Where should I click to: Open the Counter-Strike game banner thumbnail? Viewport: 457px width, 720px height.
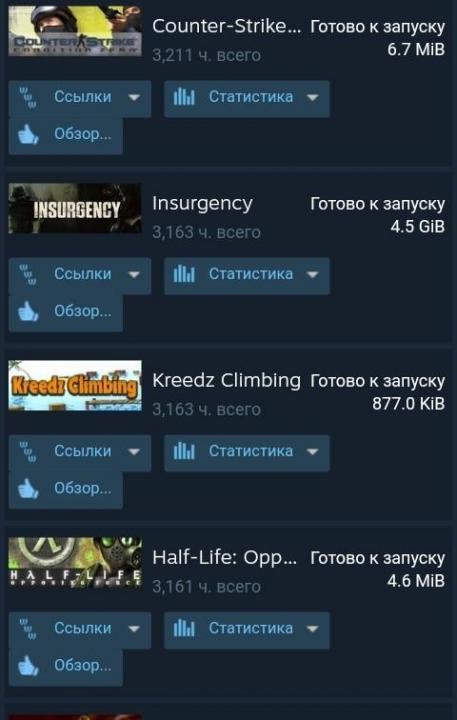point(75,31)
